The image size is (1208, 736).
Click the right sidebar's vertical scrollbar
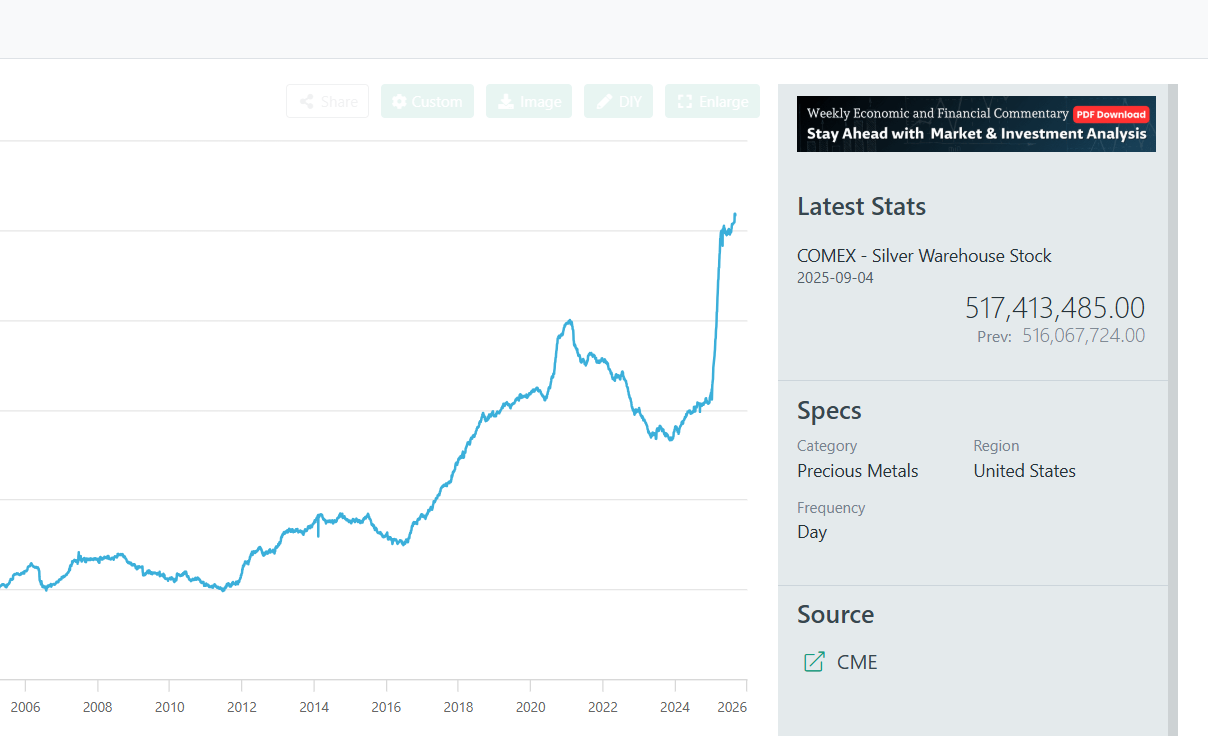[1173, 400]
